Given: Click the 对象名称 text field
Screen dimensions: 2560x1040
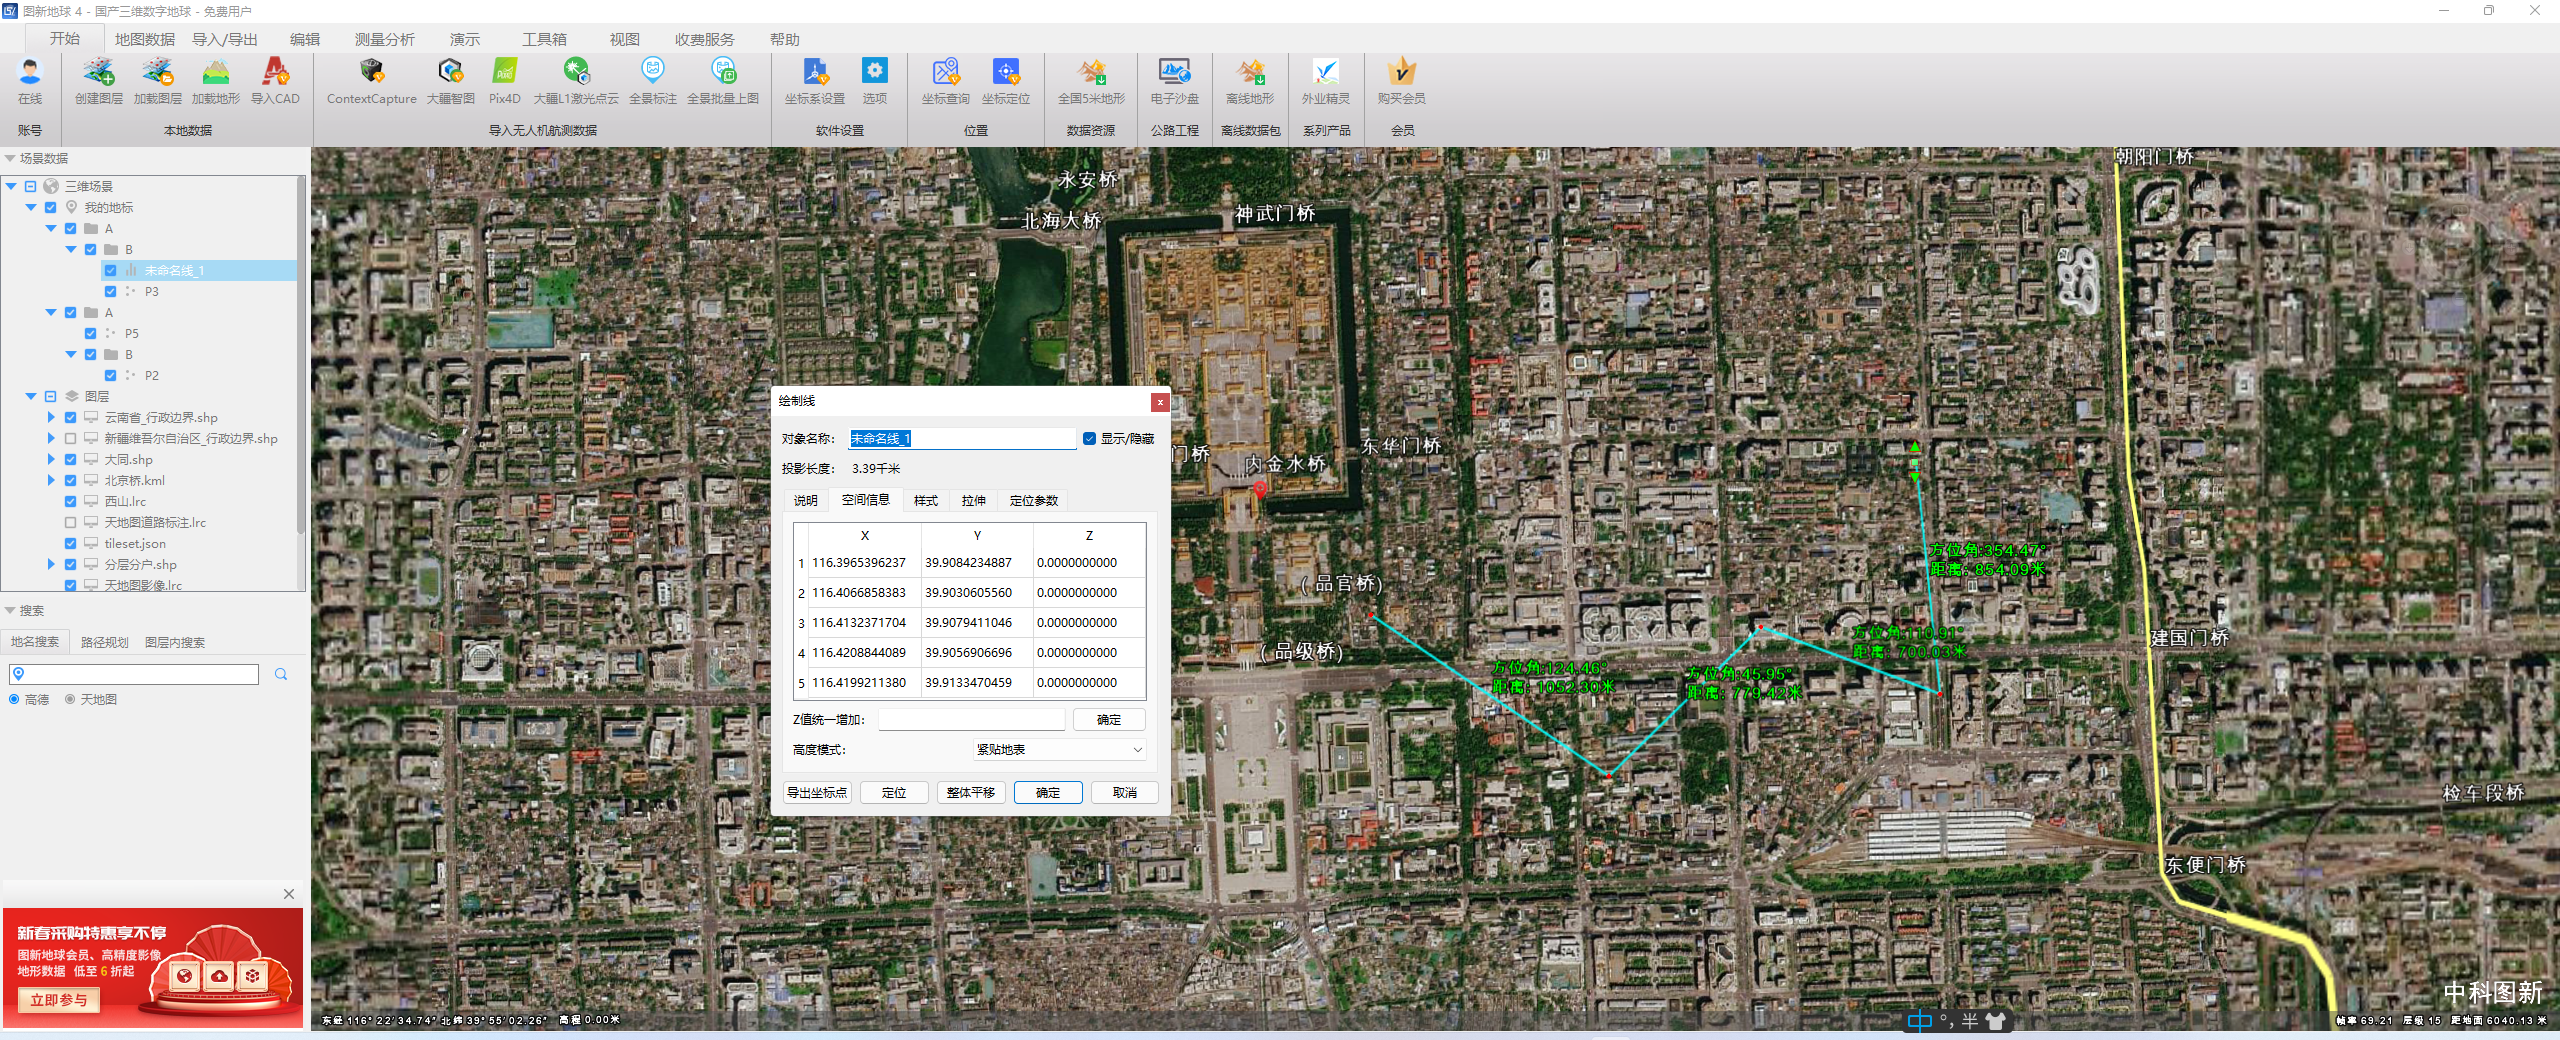Looking at the screenshot, I should pyautogui.click(x=962, y=438).
